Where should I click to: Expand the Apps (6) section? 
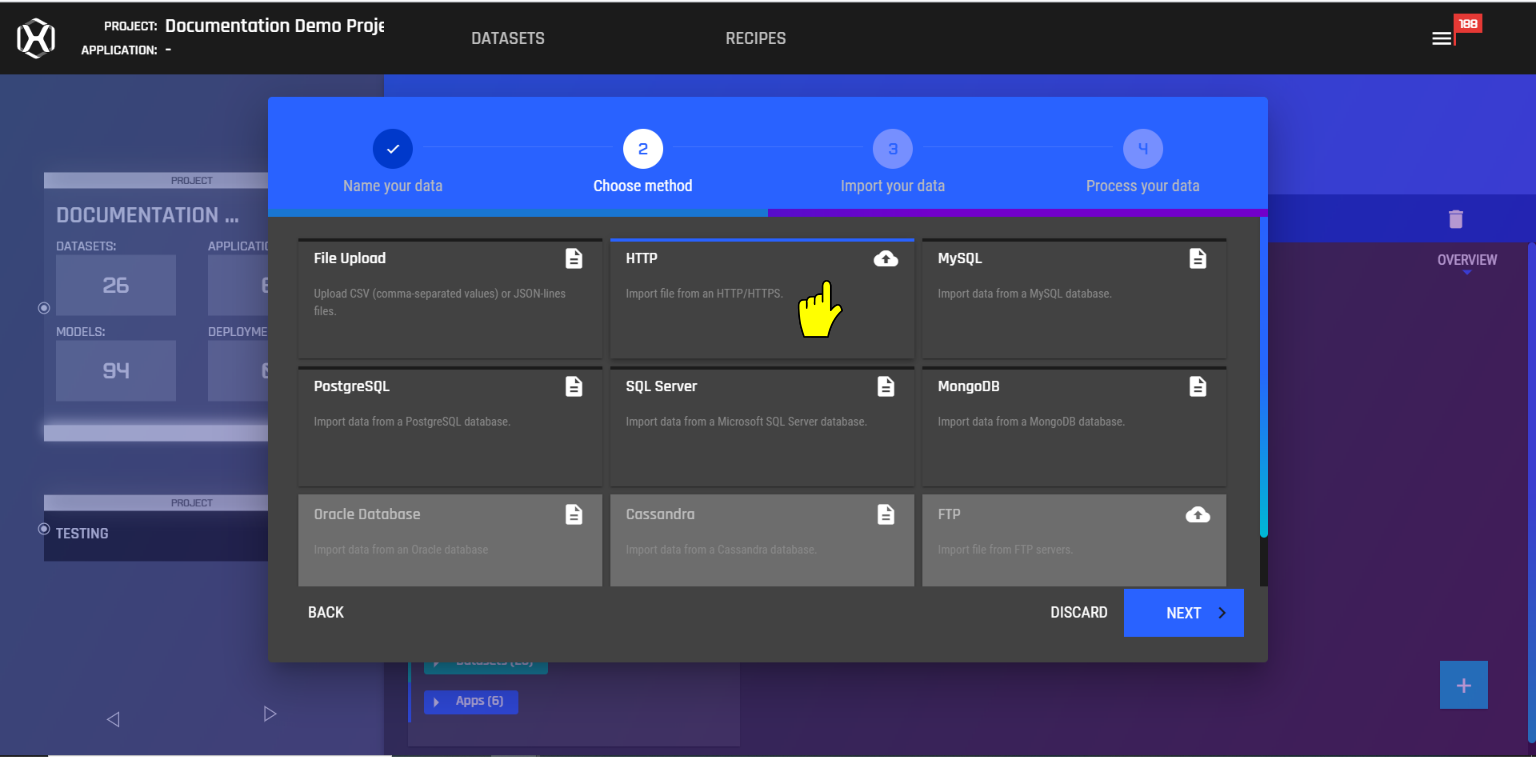coord(470,701)
